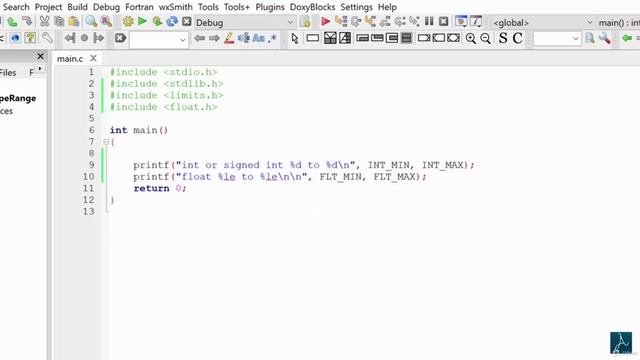Screen dimensions: 640x360
Task: Click the green Run play icon
Action: (142, 21)
